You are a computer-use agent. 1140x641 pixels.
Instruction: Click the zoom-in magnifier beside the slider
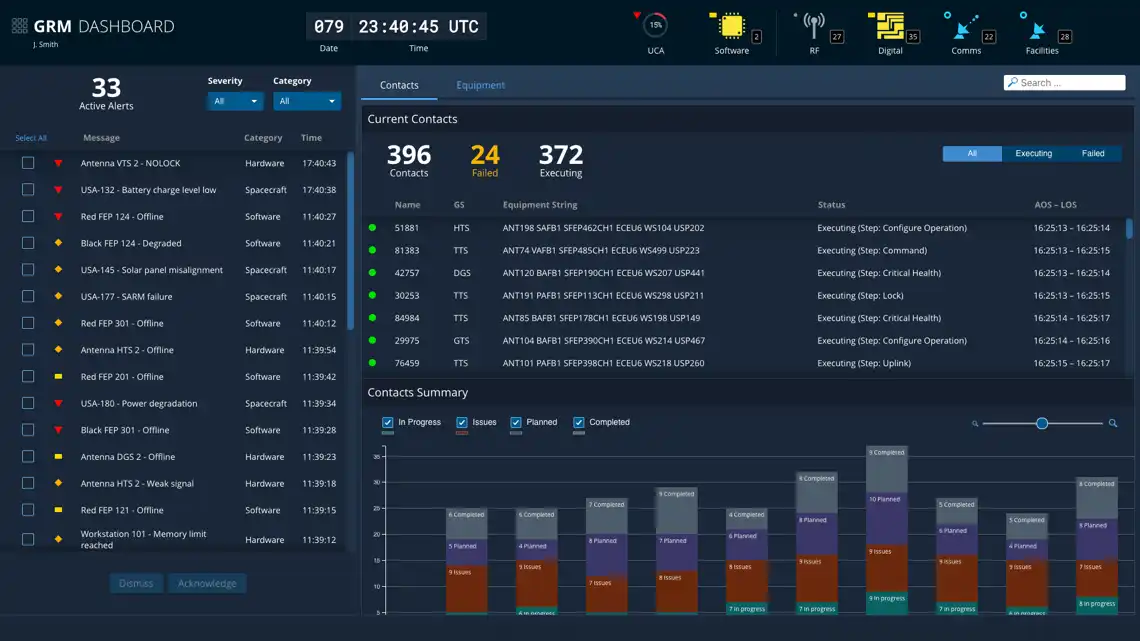1112,423
